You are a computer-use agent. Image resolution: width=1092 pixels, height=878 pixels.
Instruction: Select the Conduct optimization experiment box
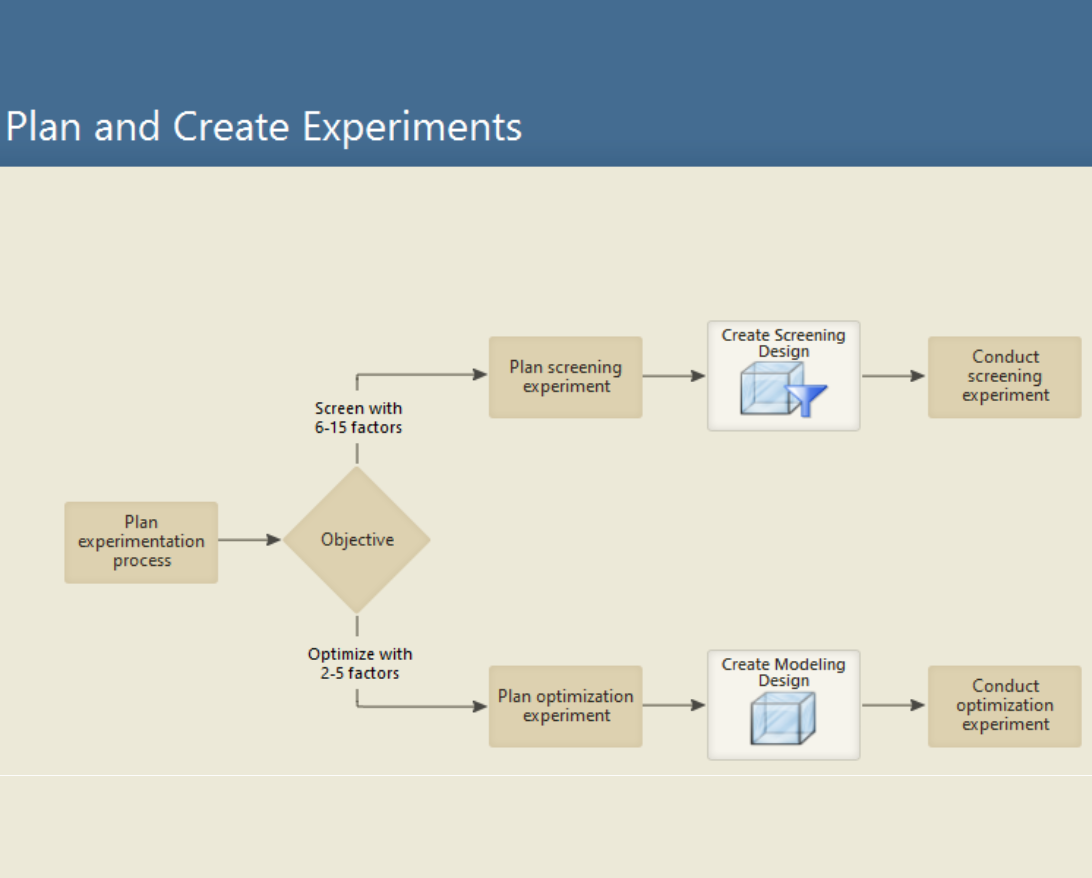pyautogui.click(x=1005, y=705)
